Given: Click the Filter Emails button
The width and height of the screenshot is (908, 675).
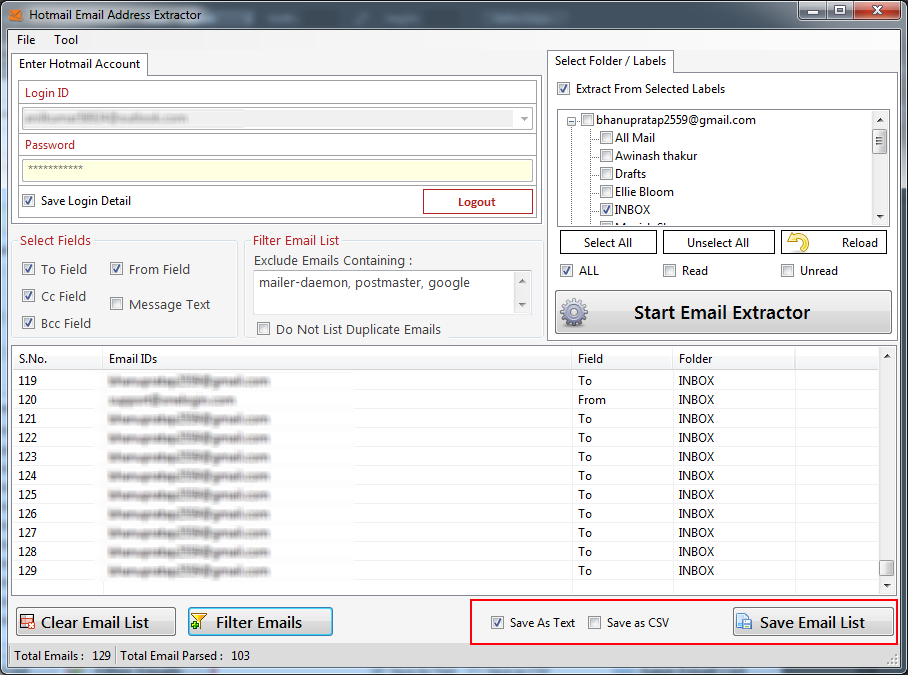Looking at the screenshot, I should (260, 622).
